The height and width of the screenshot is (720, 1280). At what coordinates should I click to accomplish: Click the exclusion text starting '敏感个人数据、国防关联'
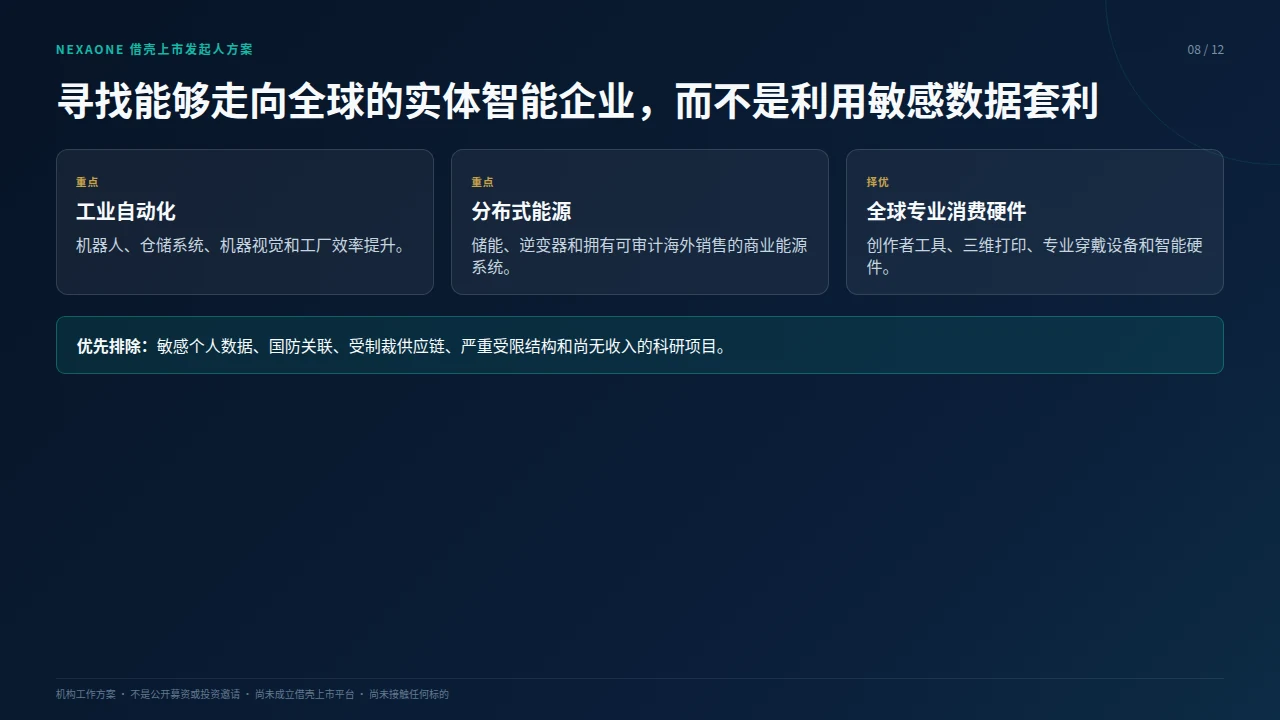tap(444, 346)
